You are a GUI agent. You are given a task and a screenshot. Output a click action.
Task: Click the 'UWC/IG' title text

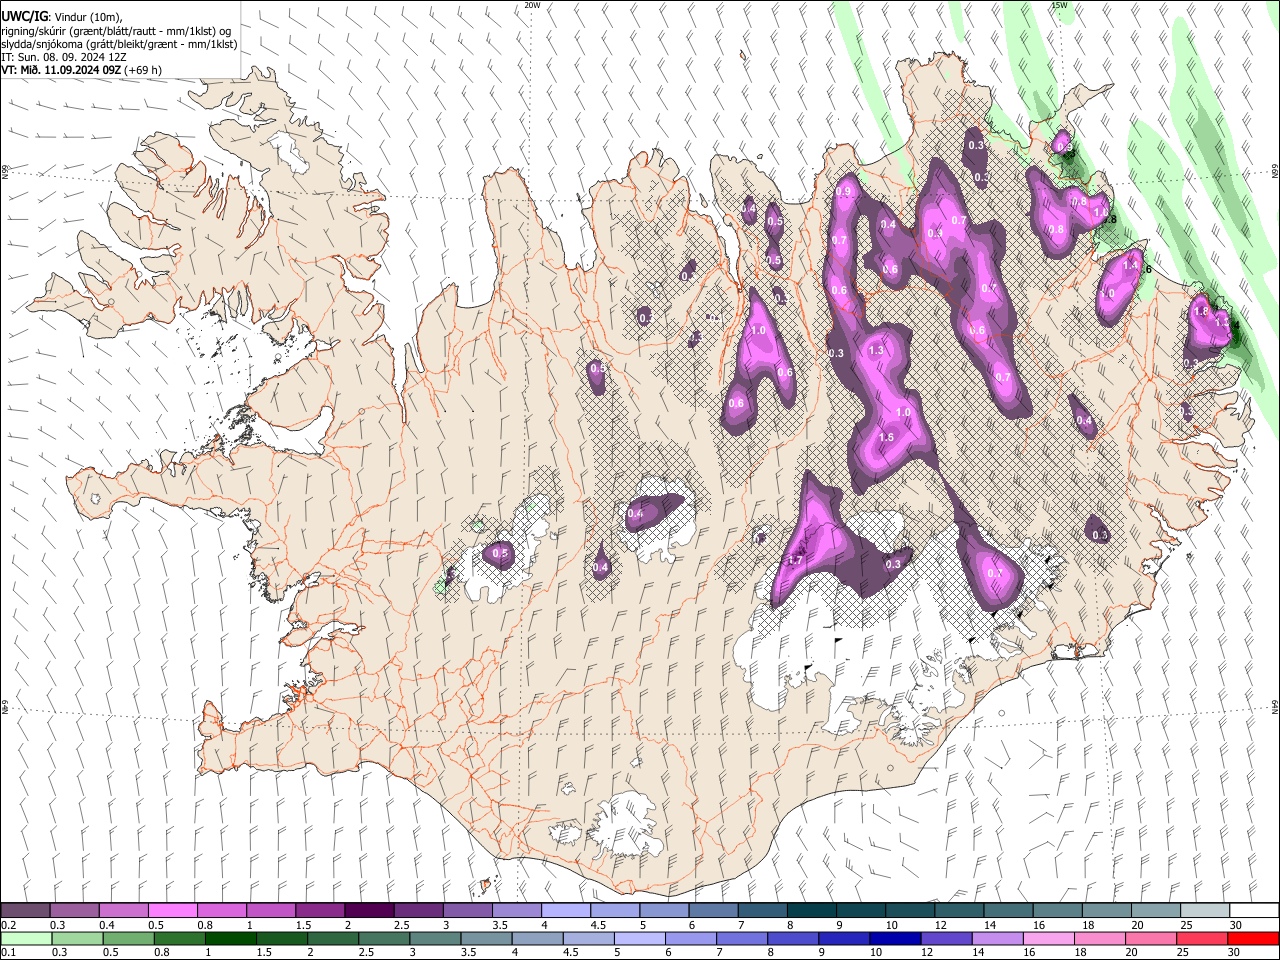click(25, 17)
